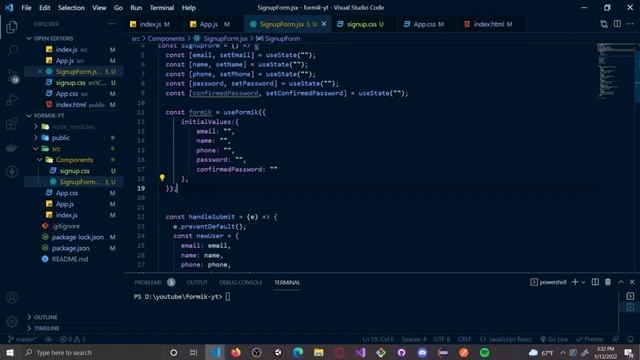The image size is (640, 360).
Task: Click Go Live in the status bar
Action: pos(554,339)
